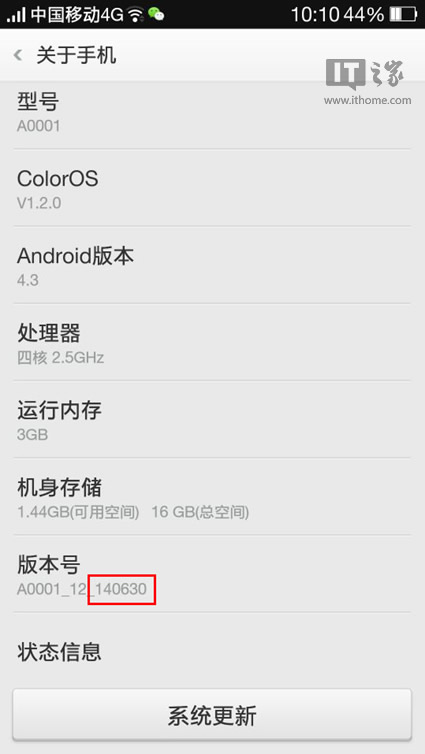Tap the 处理器 四核 2.5GHz row
The width and height of the screenshot is (425, 754).
point(212,342)
